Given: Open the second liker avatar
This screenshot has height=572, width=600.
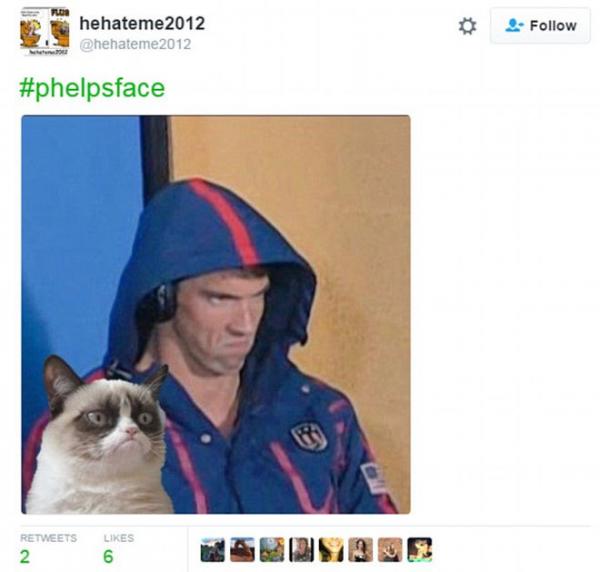Looking at the screenshot, I should coord(242,550).
